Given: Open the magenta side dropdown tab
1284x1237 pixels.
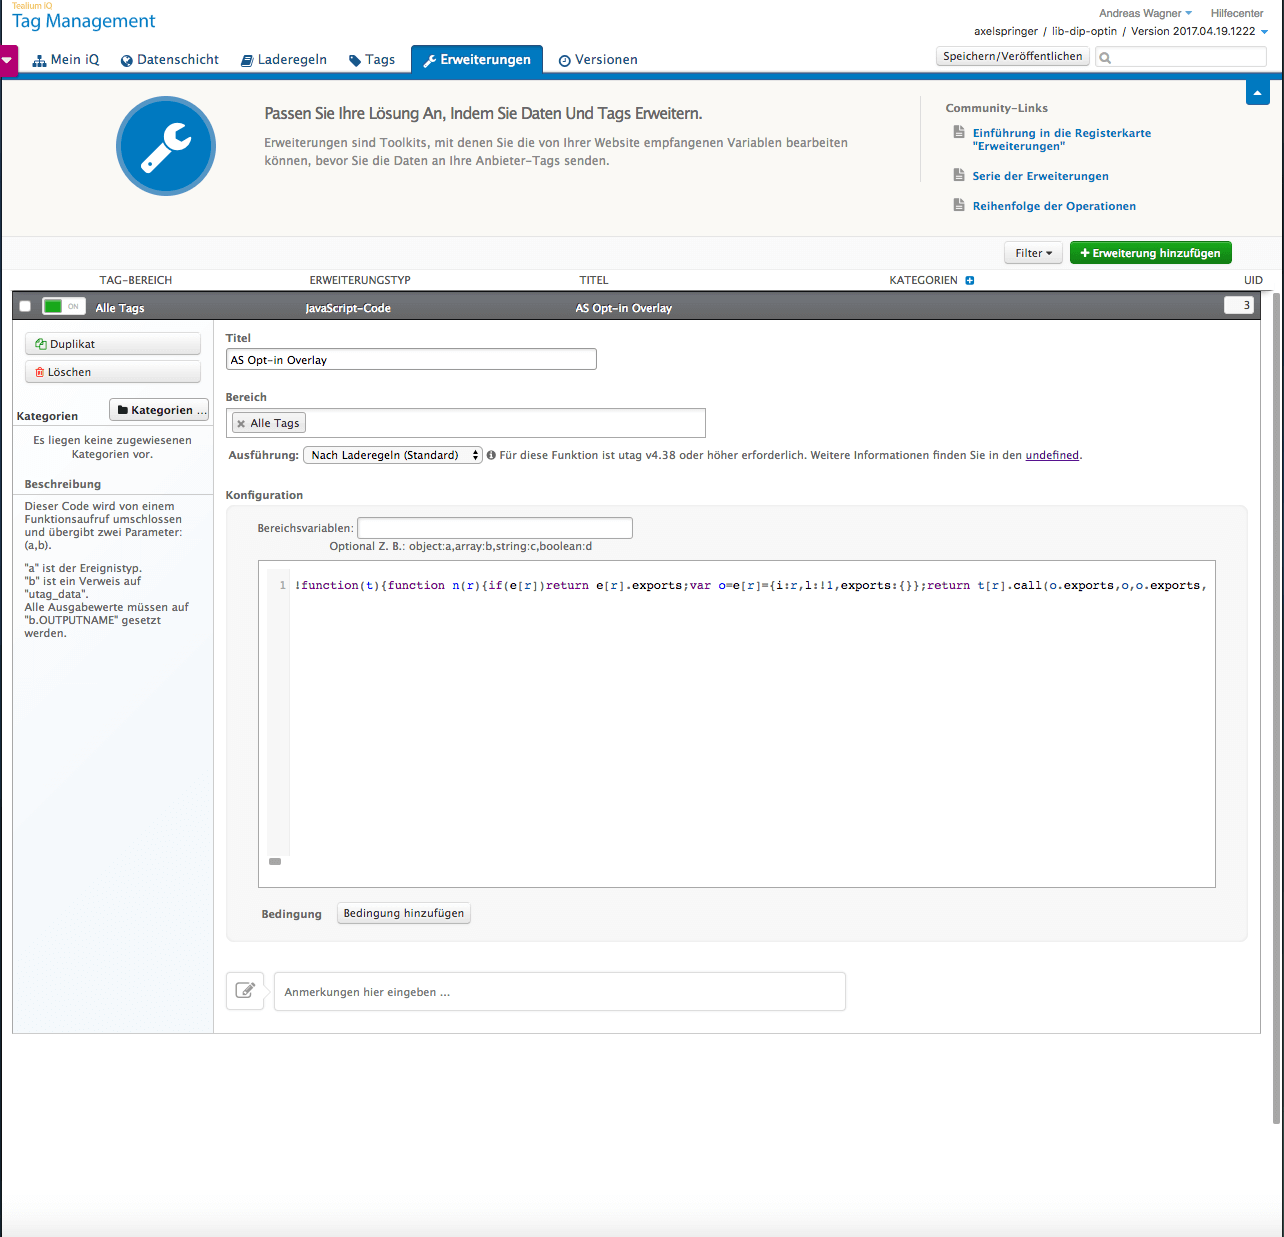Looking at the screenshot, I should point(8,60).
